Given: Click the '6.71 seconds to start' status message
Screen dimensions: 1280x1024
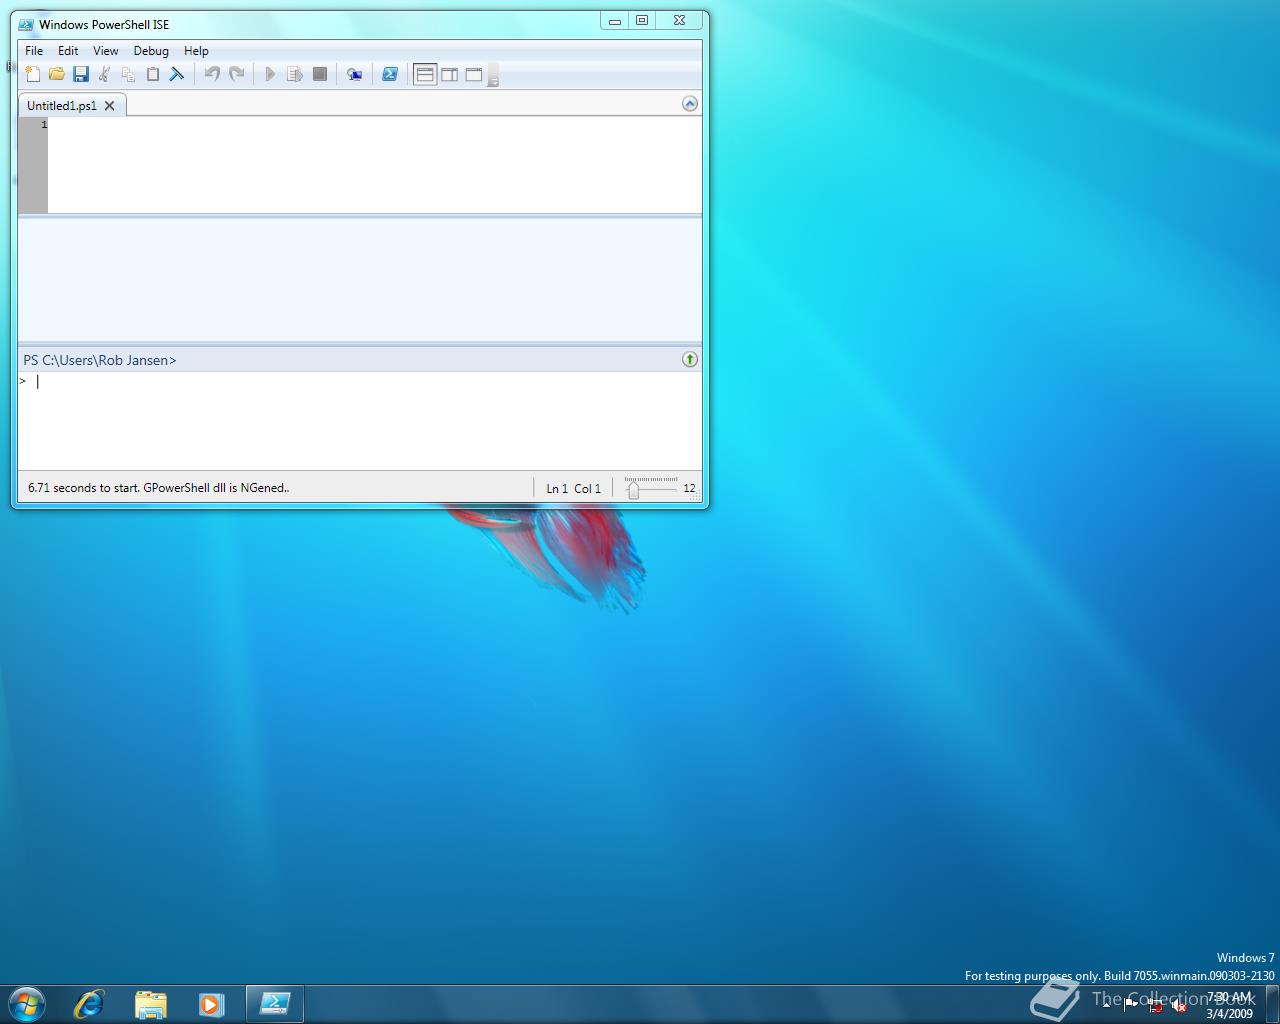Looking at the screenshot, I should pos(158,488).
